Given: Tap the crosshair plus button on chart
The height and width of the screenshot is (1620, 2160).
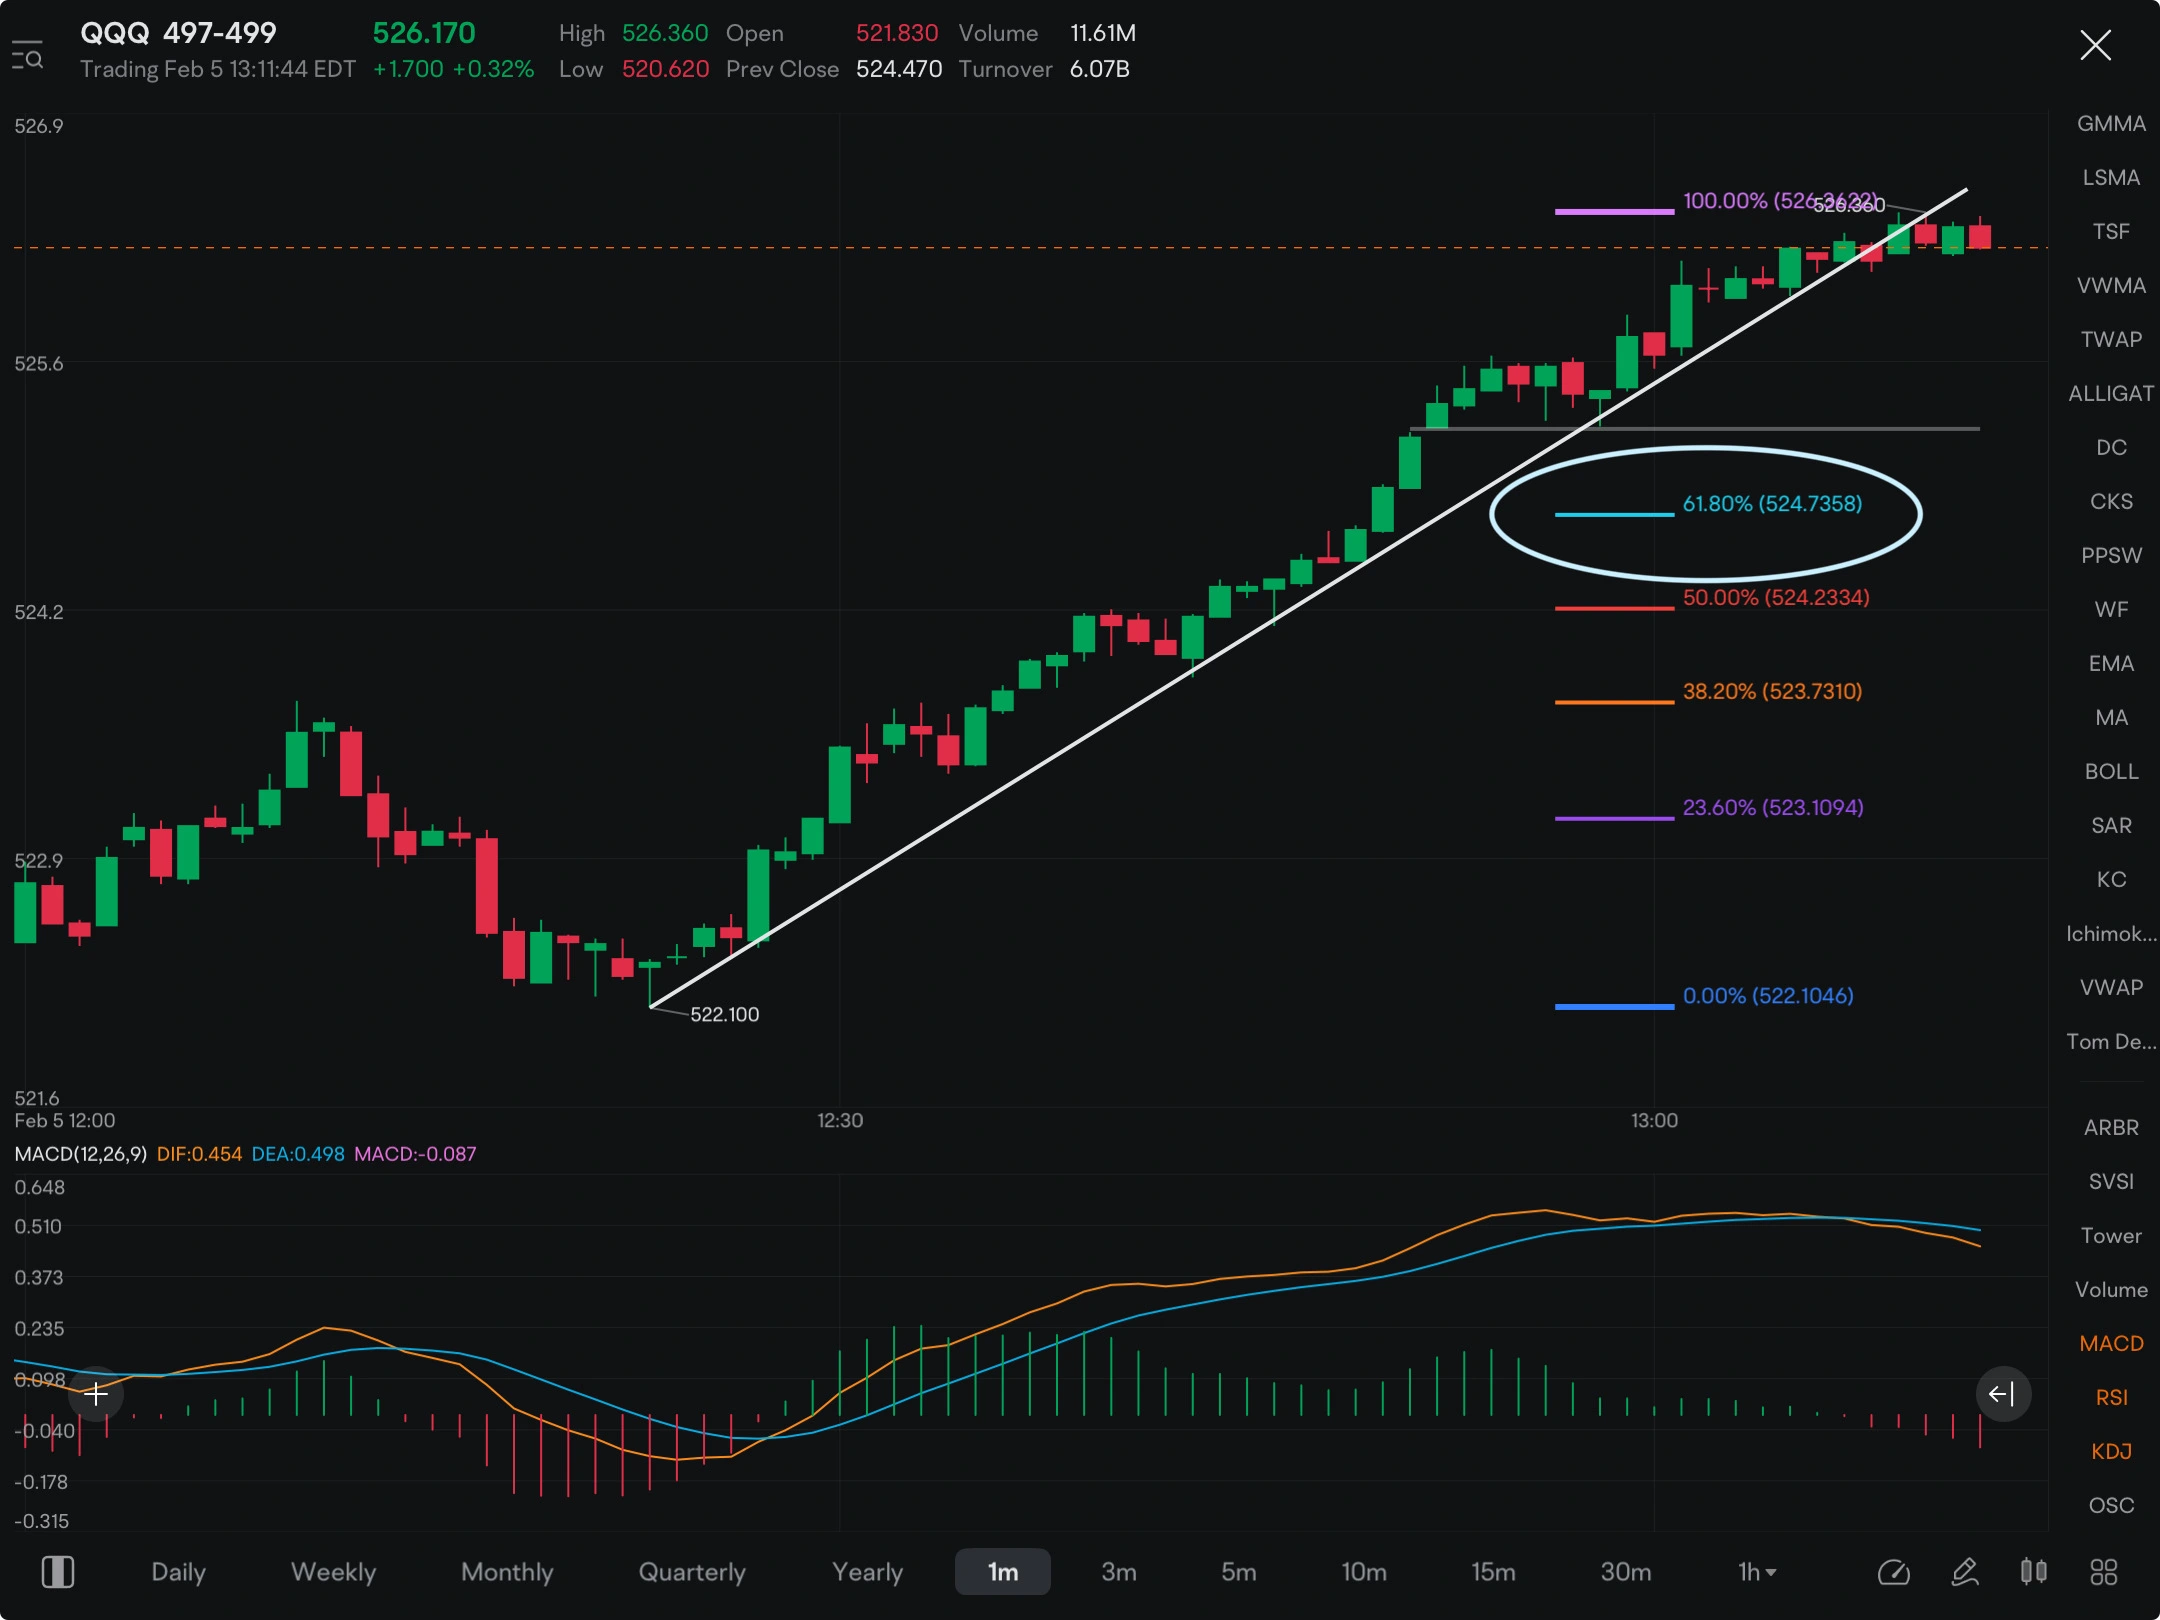Looking at the screenshot, I should (96, 1393).
